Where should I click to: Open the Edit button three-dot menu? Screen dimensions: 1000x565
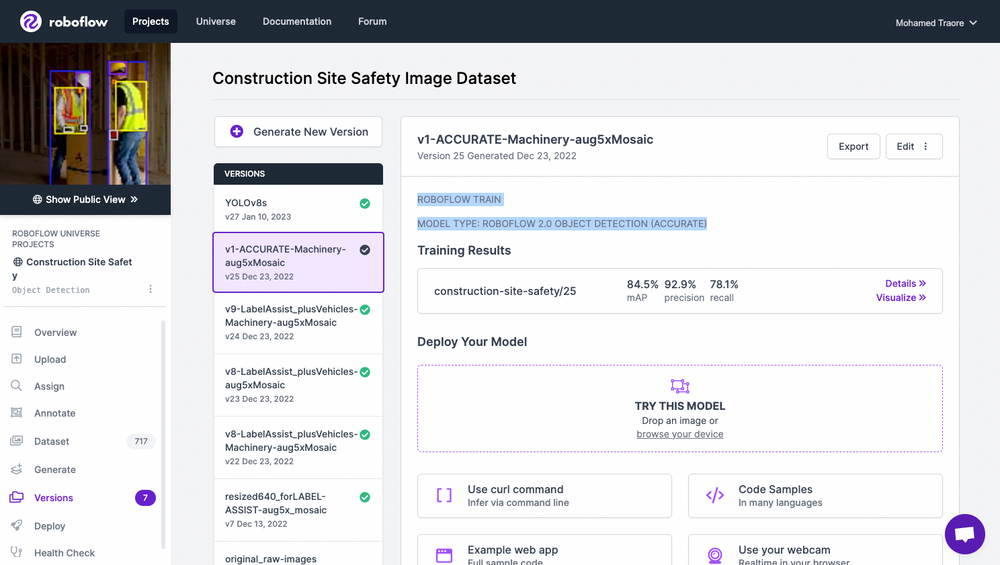coord(925,146)
